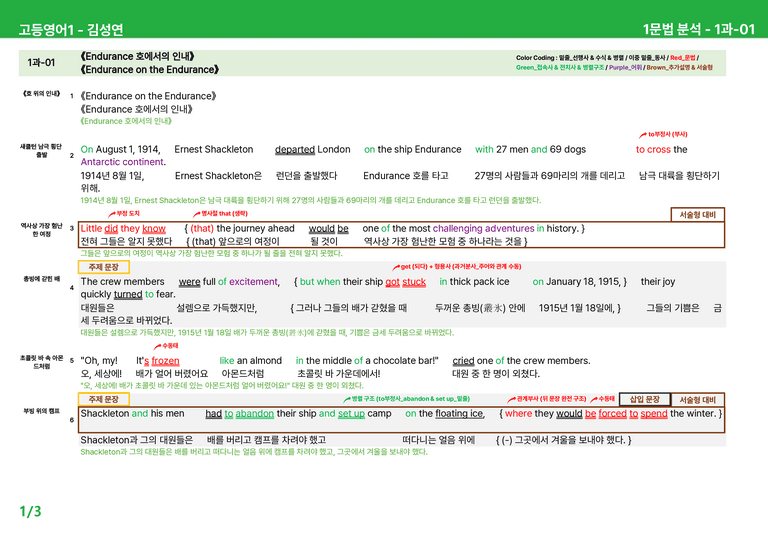This screenshot has height=543, width=768.
Task: Click the purple phrase 'Antarctic continent'
Action: 122,162
